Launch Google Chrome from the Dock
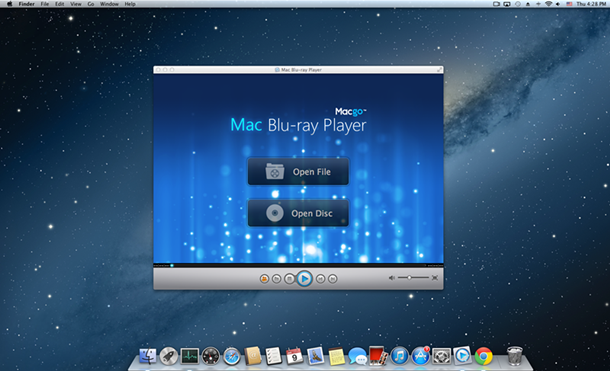Screen dimensions: 610x371 pos(484,356)
